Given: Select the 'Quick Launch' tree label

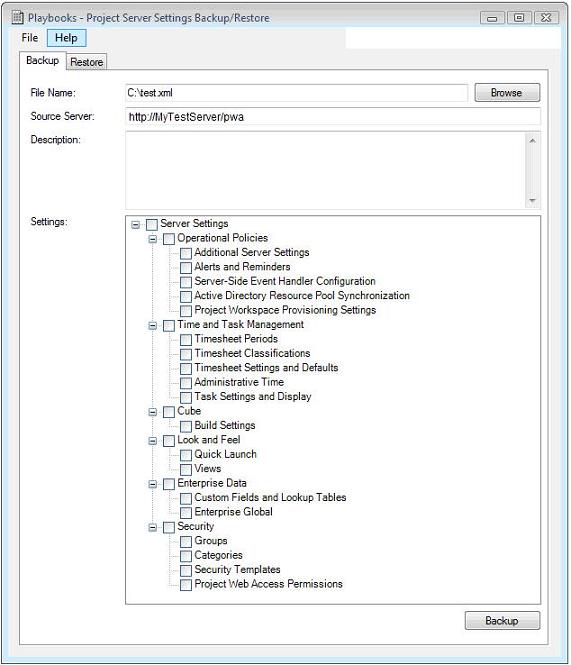Looking at the screenshot, I should 225,454.
